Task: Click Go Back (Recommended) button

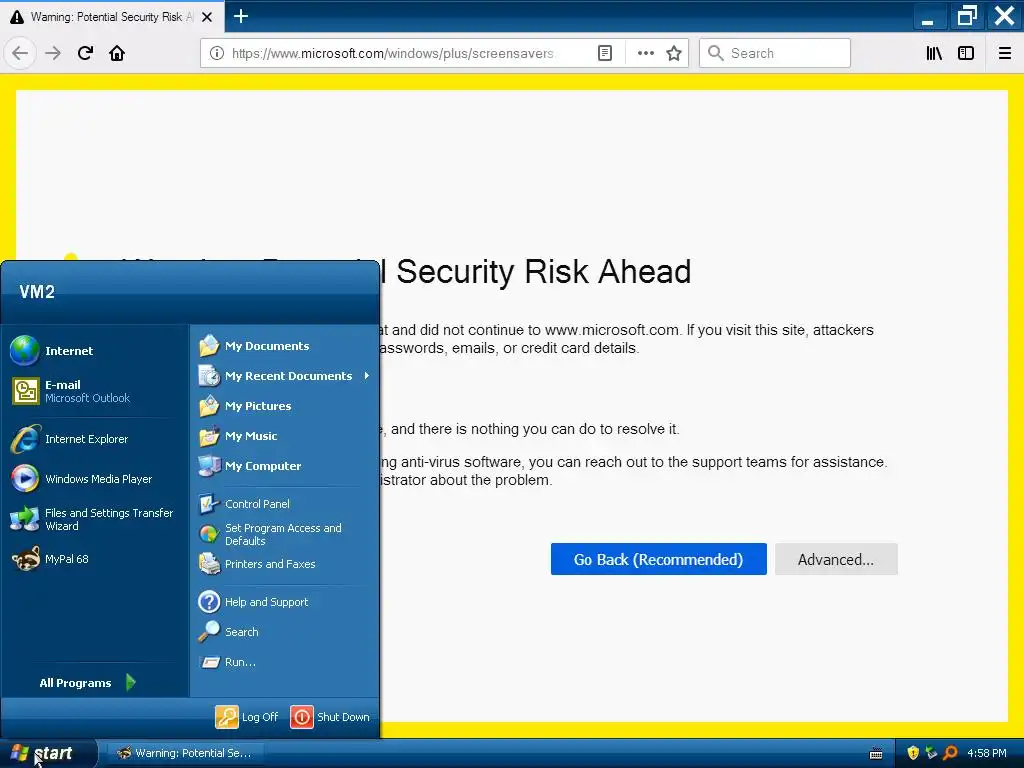Action: click(658, 559)
